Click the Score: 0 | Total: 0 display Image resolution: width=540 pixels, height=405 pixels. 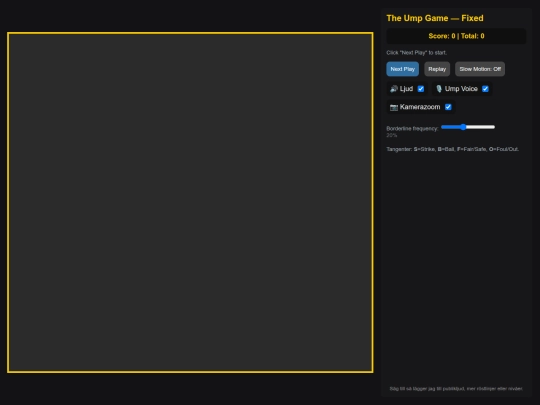coord(456,36)
